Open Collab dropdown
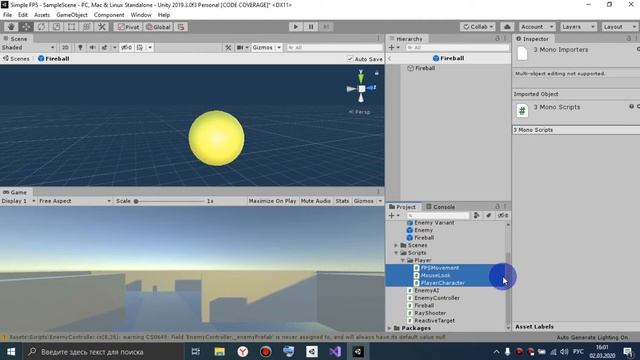Viewport: 640px width, 360px height. coord(478,27)
